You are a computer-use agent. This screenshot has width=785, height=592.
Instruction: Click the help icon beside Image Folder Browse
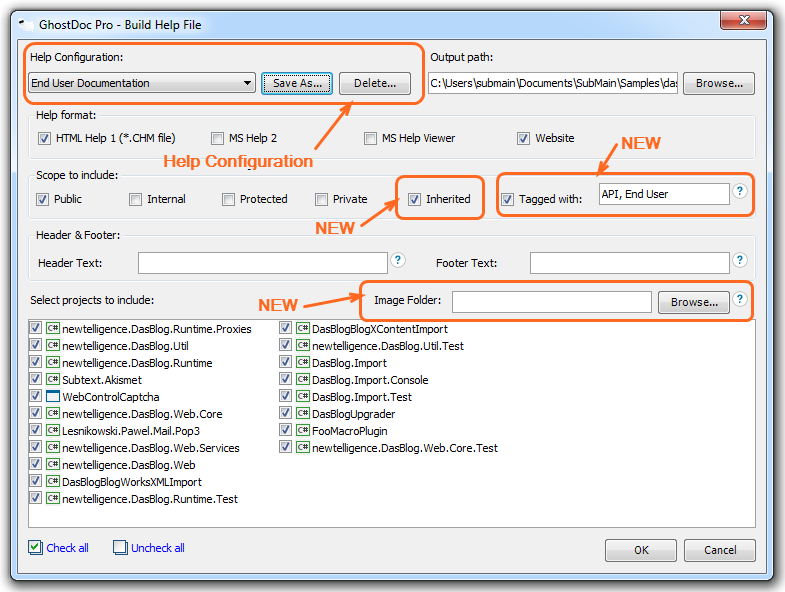740,300
